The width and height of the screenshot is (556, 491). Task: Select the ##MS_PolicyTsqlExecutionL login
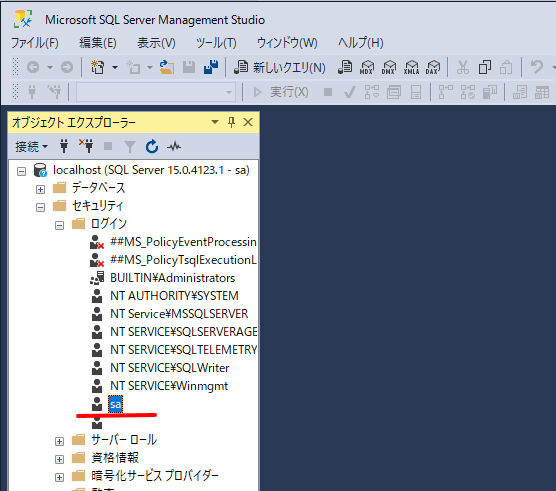click(x=183, y=260)
